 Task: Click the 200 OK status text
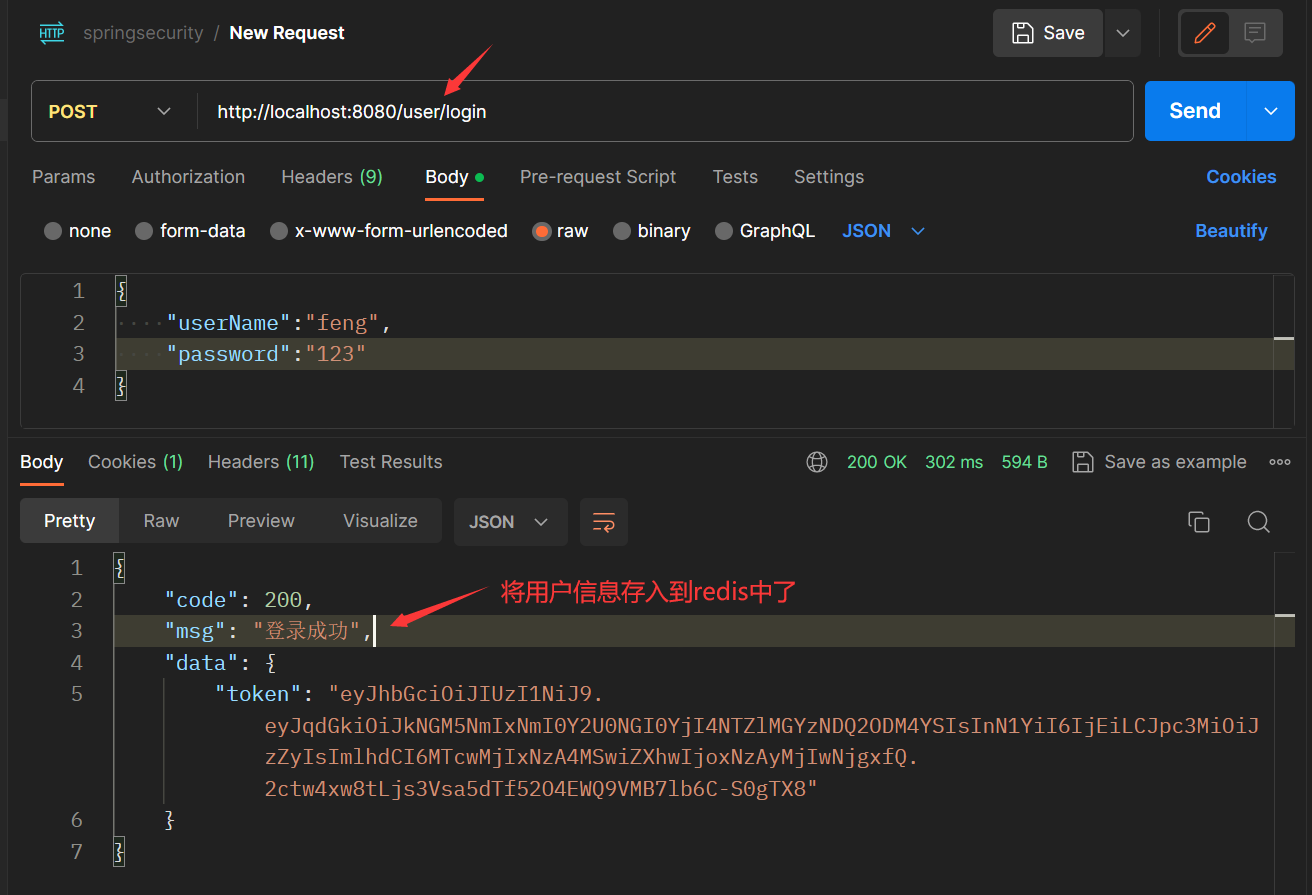point(877,462)
